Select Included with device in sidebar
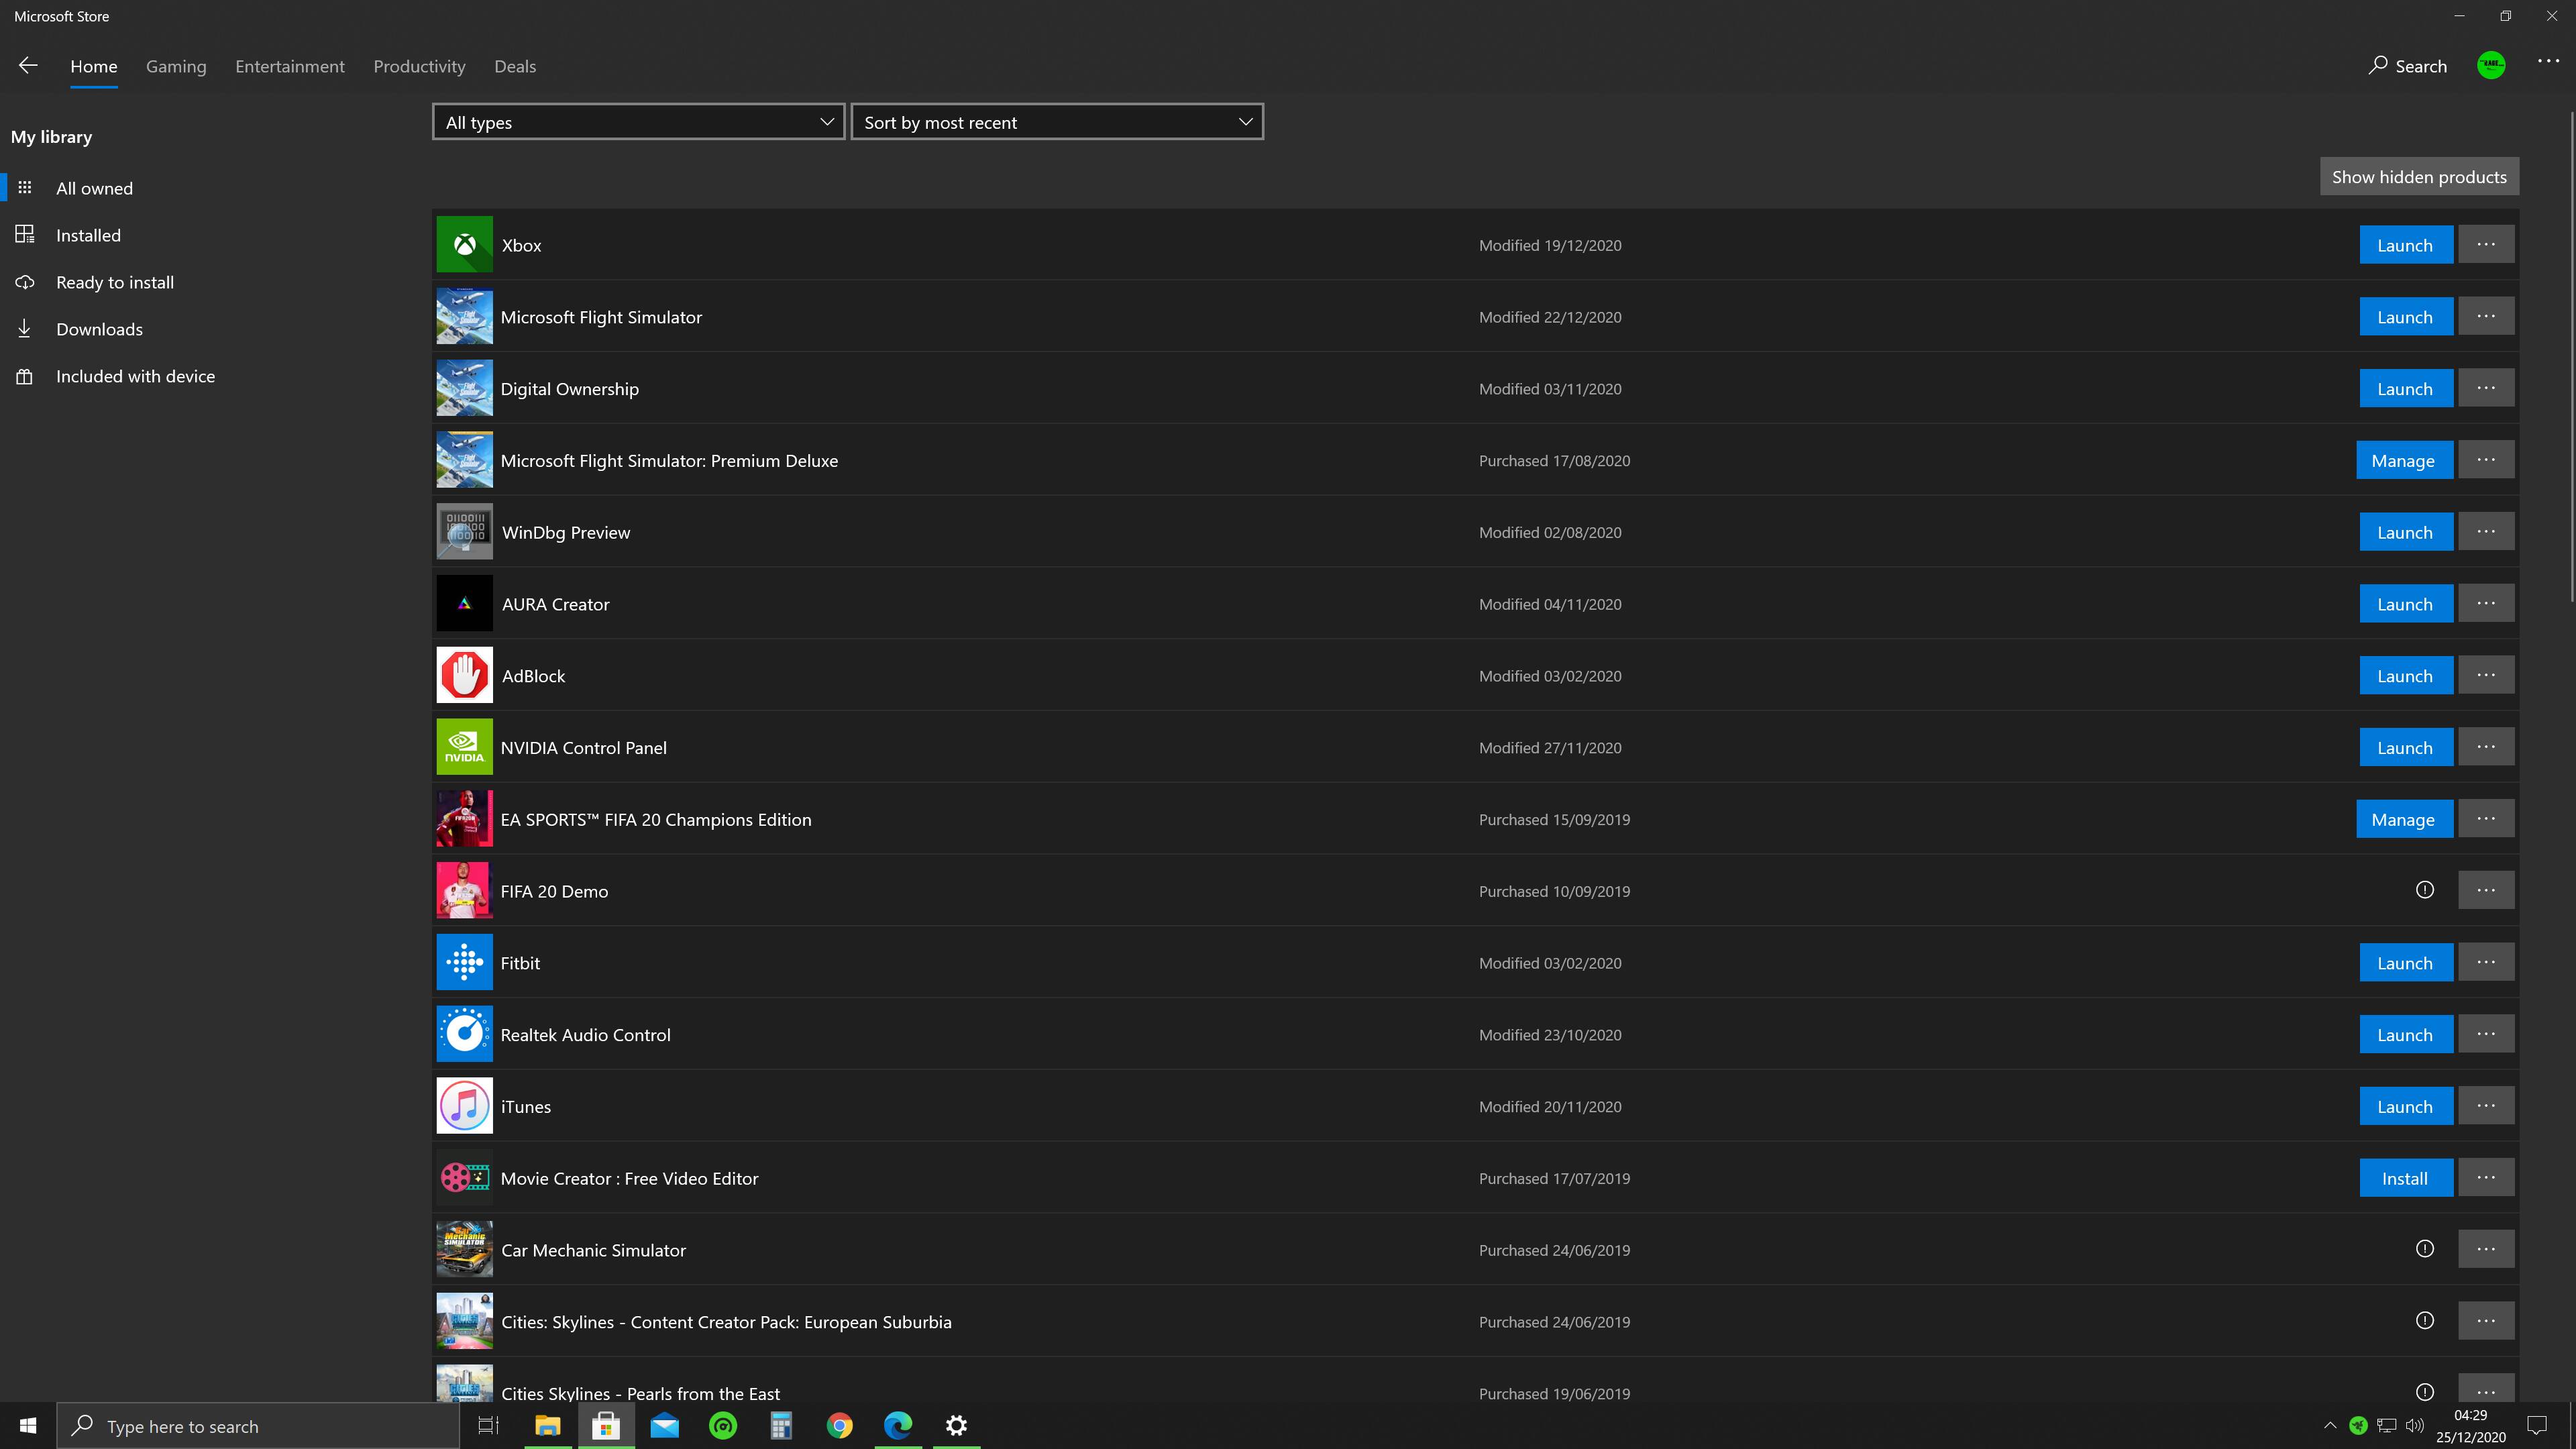This screenshot has height=1449, width=2576. [x=135, y=376]
